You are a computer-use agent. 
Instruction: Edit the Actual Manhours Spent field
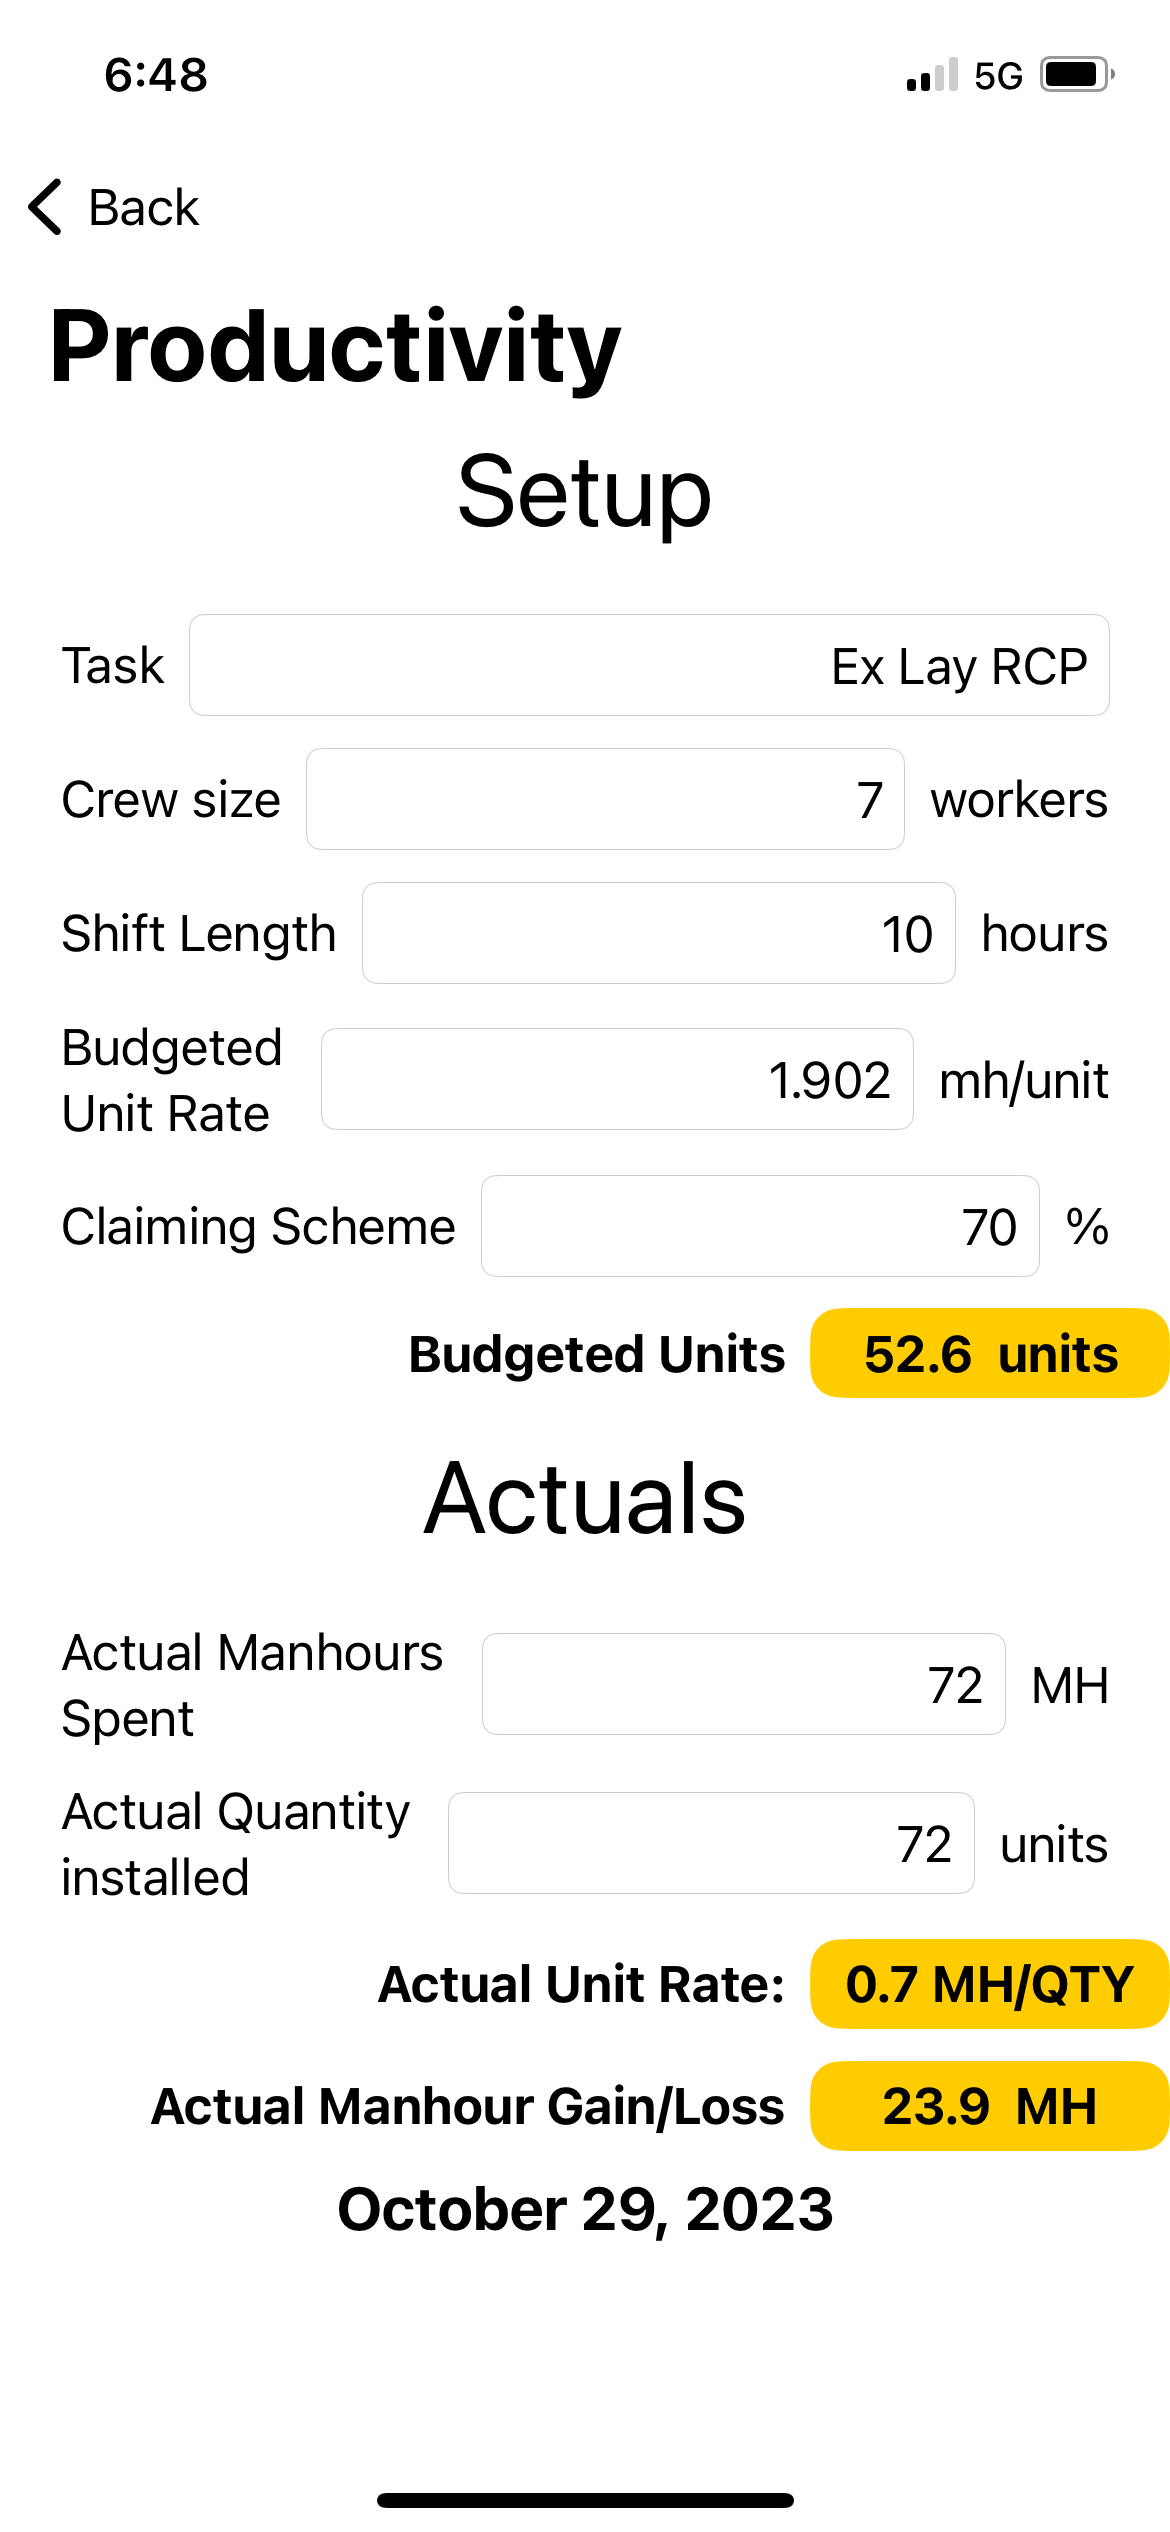point(743,1684)
